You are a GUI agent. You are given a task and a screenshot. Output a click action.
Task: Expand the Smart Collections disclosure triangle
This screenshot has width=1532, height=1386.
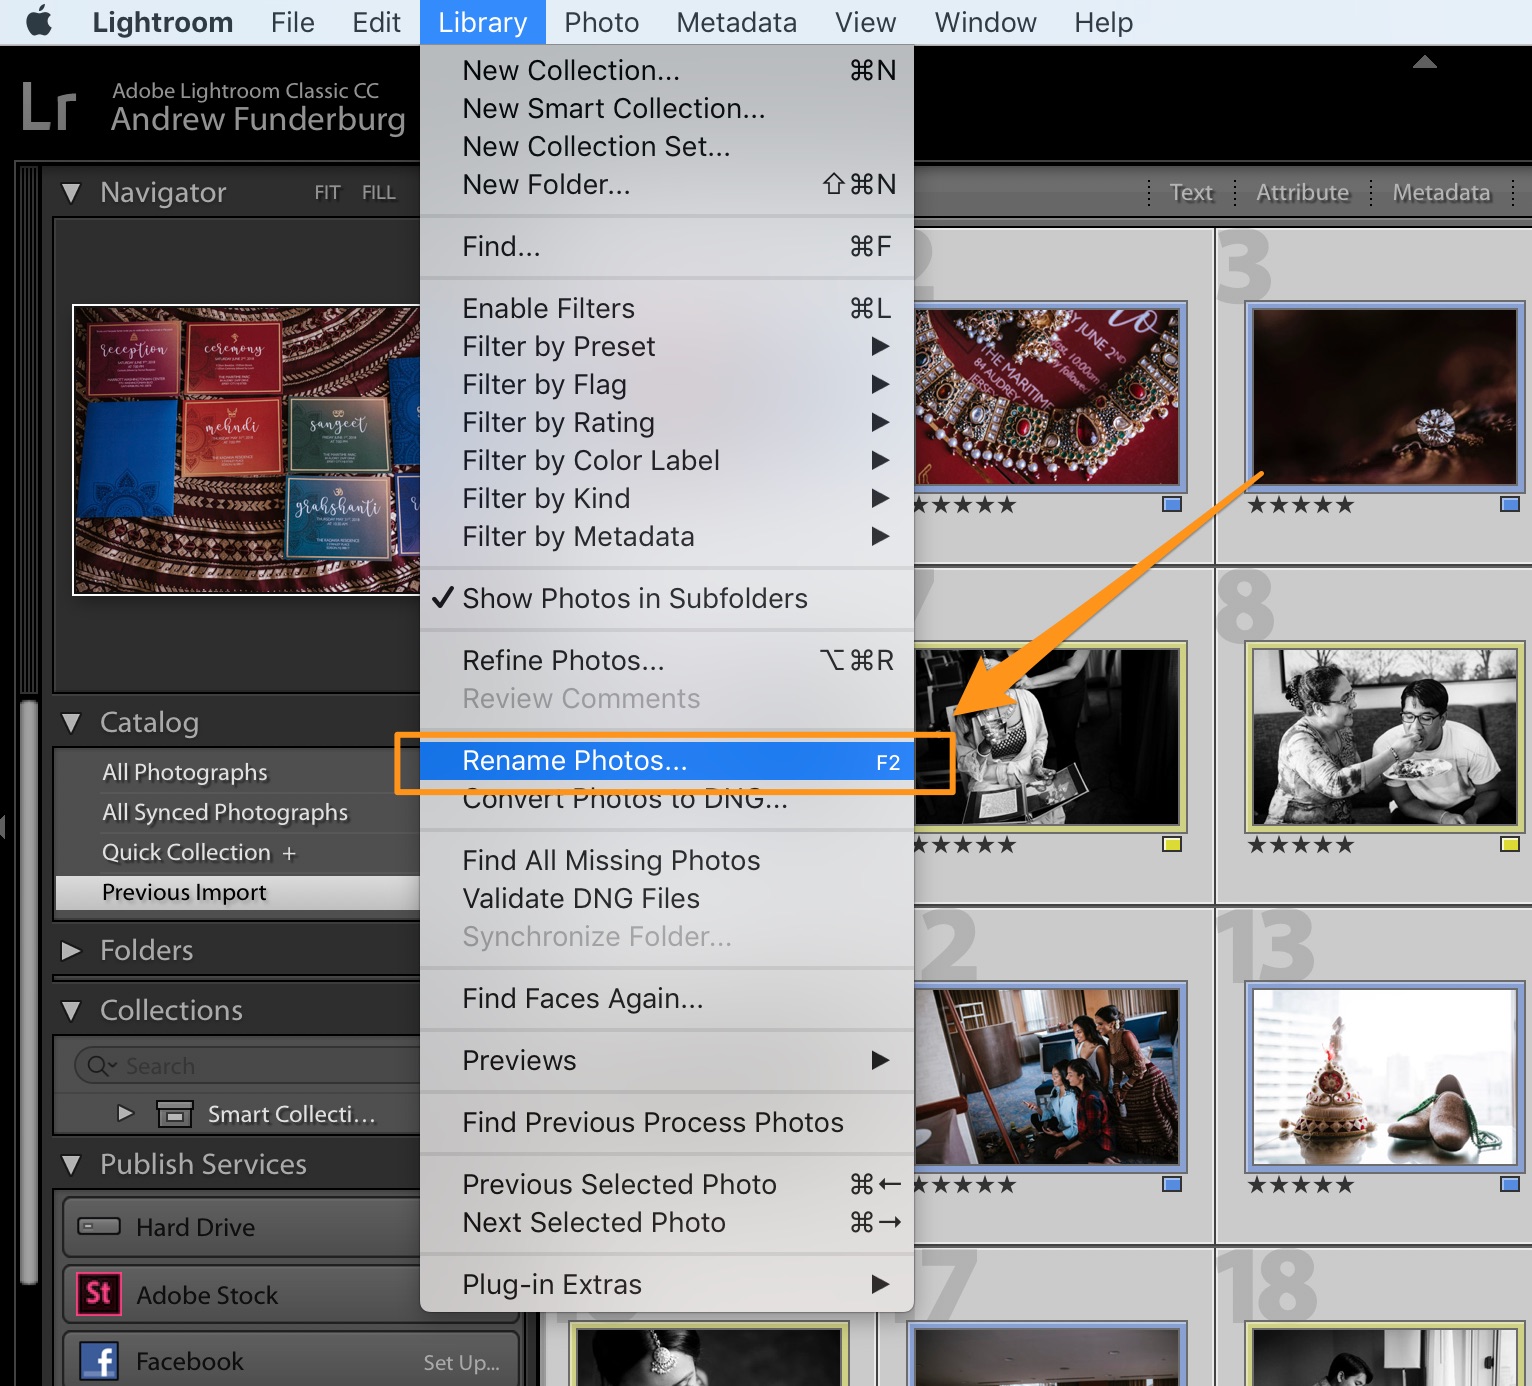point(125,1113)
